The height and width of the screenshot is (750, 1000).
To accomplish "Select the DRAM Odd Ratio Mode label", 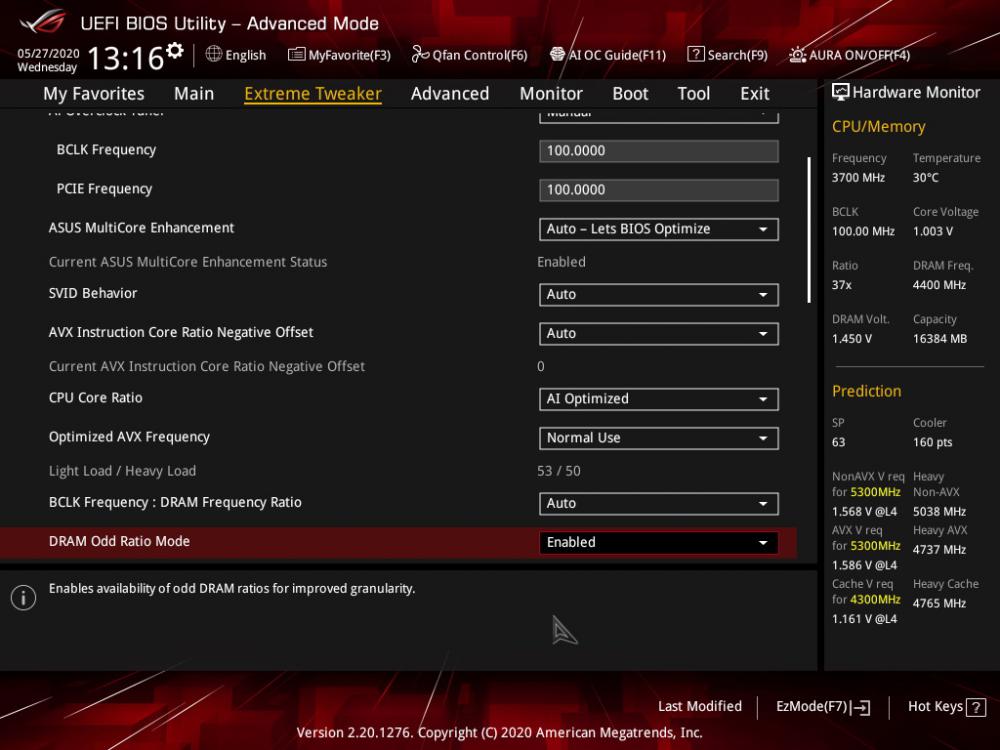I will click(x=119, y=541).
